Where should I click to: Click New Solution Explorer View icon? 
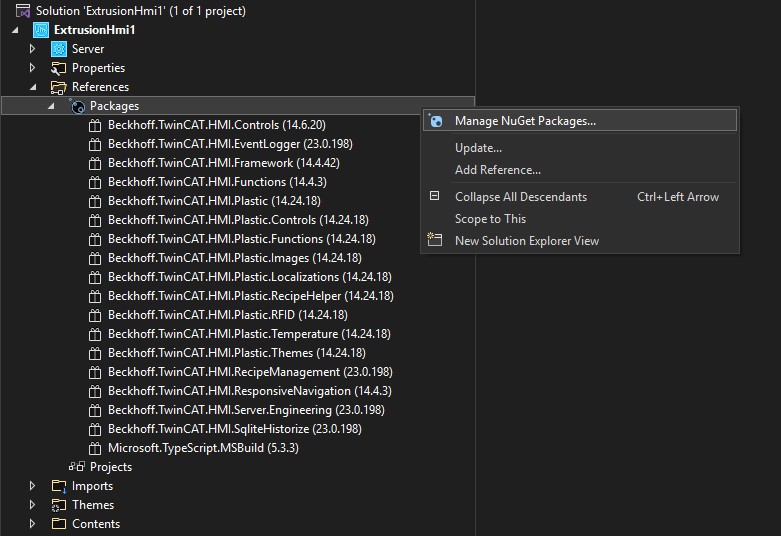434,240
